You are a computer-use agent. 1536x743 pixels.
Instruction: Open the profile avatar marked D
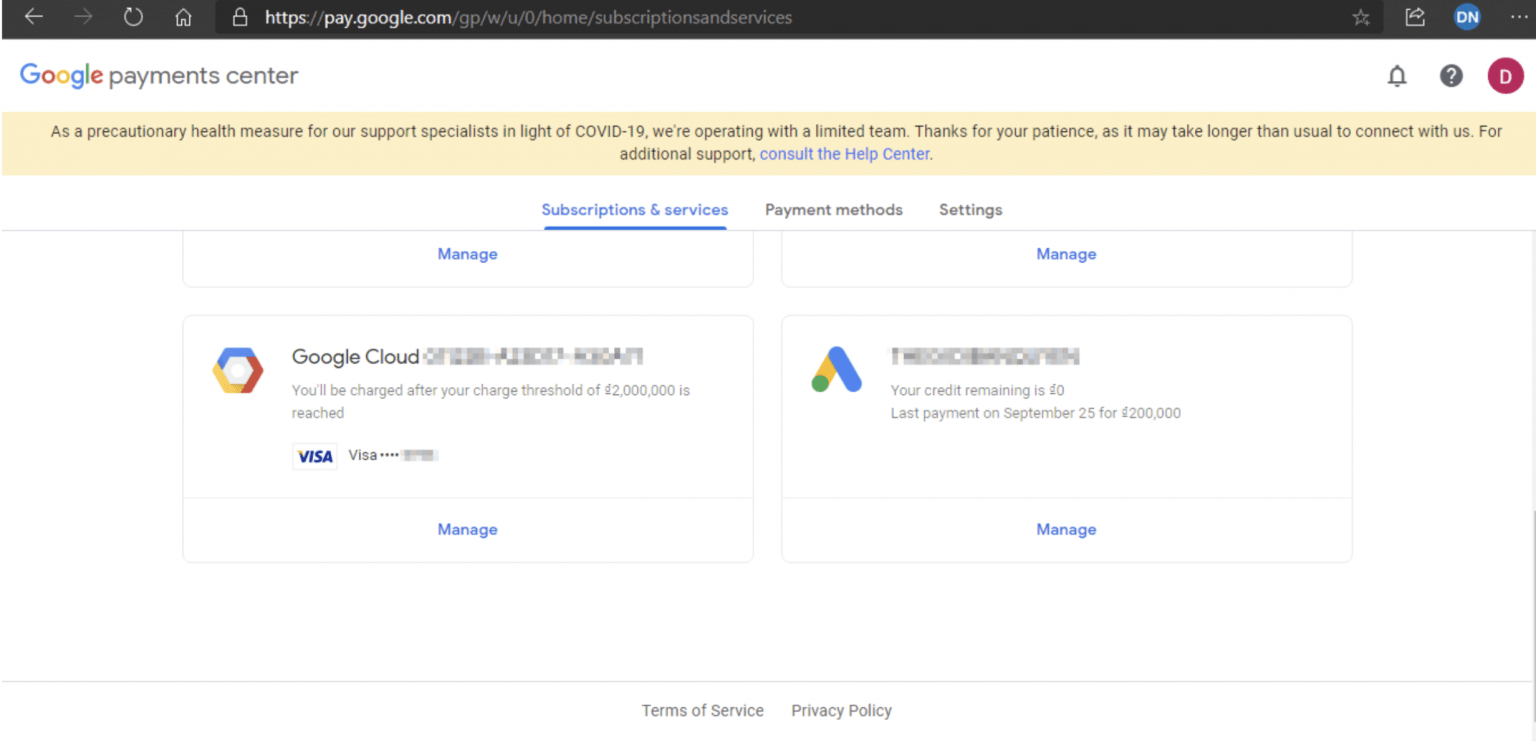1505,75
